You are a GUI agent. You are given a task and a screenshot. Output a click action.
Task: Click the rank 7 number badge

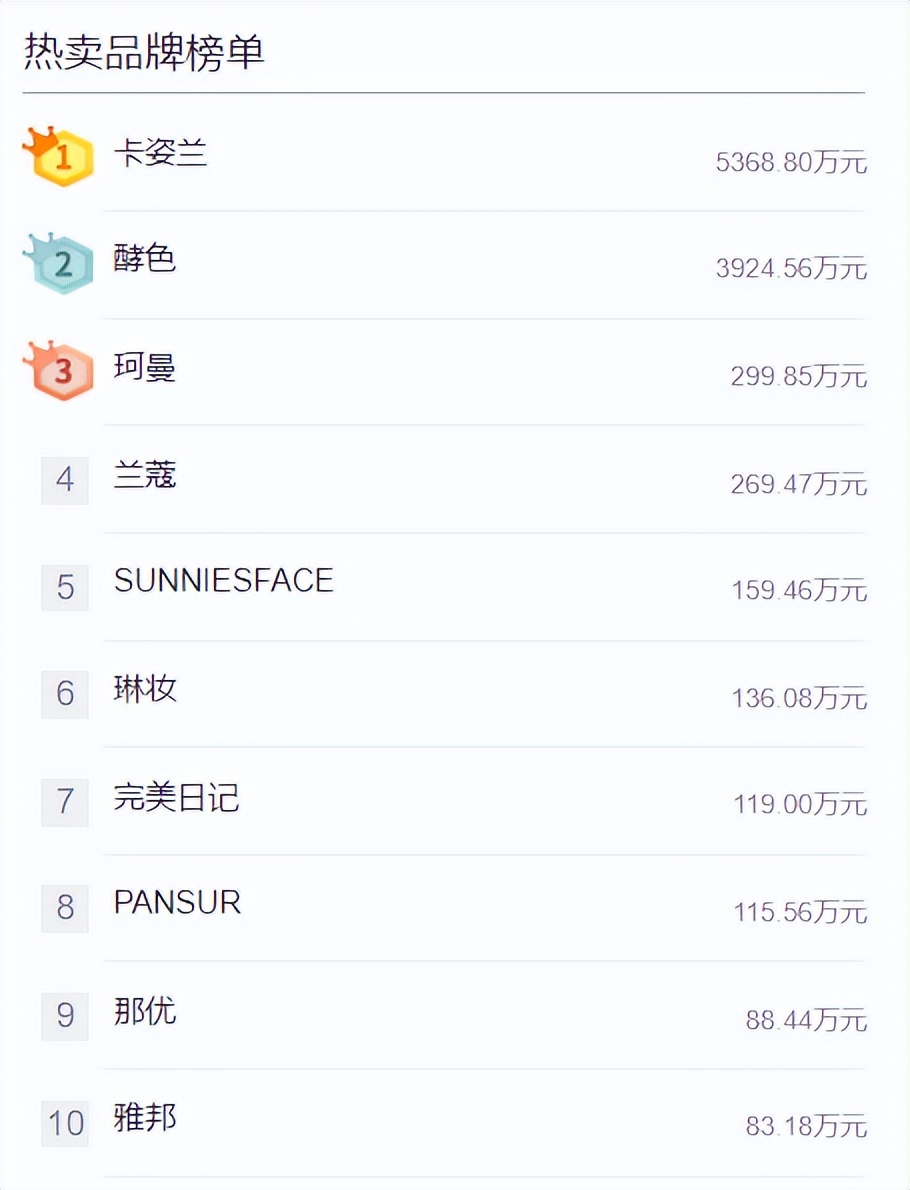click(x=64, y=803)
